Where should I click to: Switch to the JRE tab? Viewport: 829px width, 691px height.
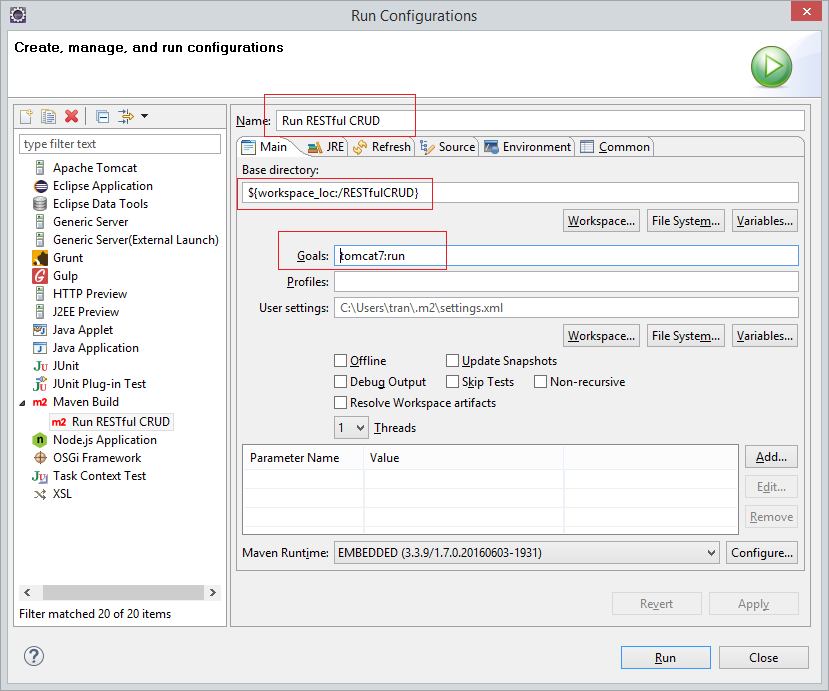tap(326, 147)
